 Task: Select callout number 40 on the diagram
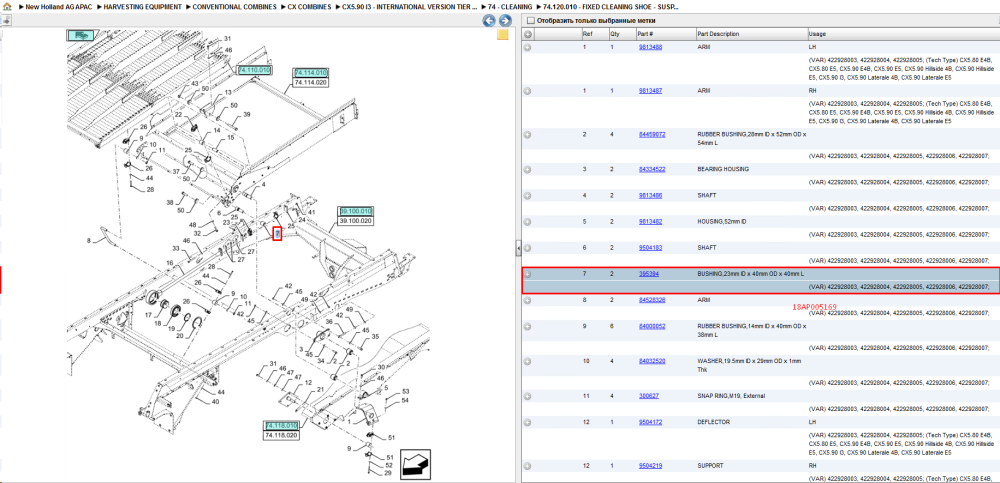tap(216, 401)
